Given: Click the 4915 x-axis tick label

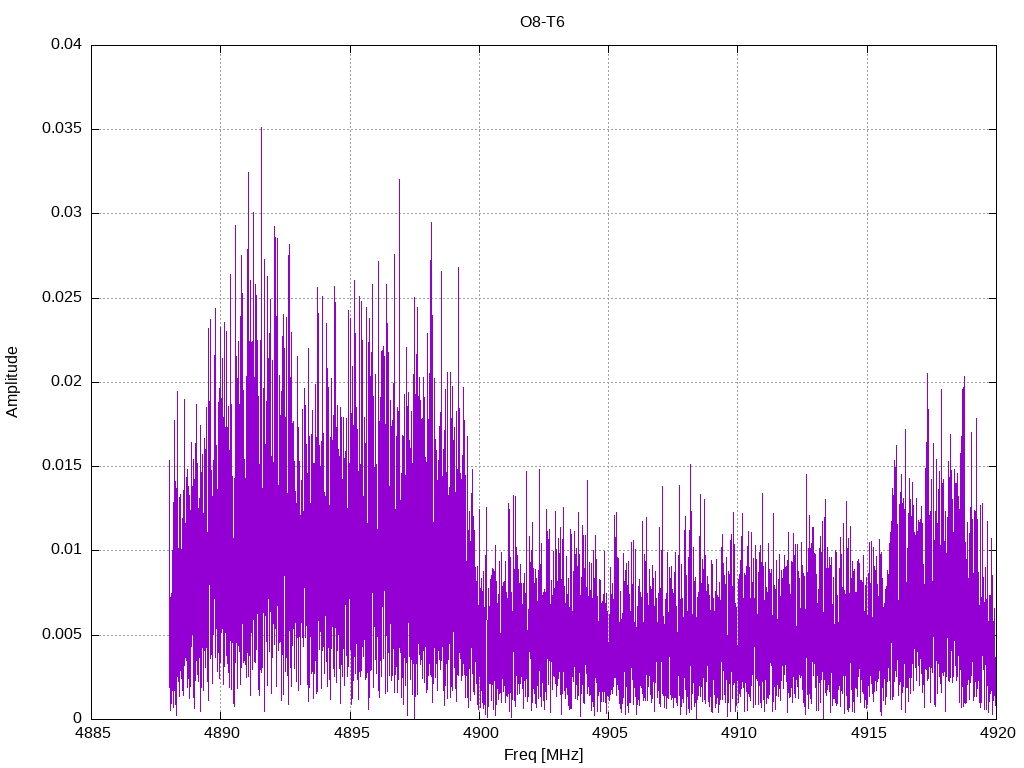Looking at the screenshot, I should [x=867, y=734].
